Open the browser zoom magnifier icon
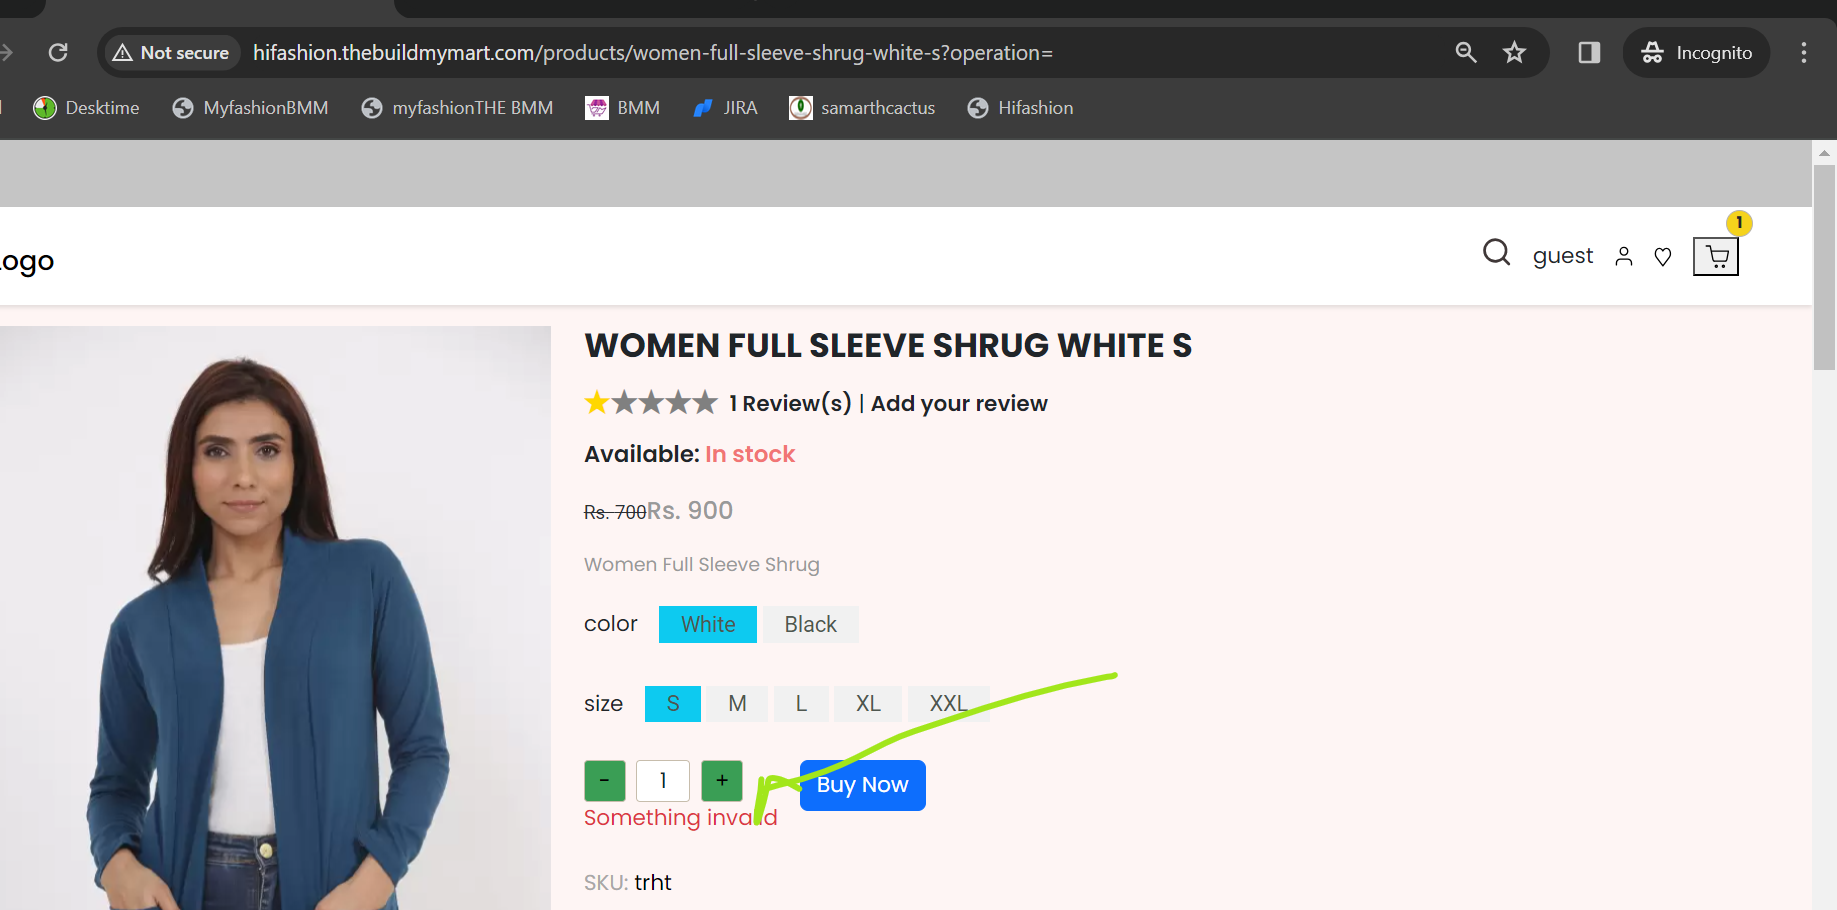1837x910 pixels. 1466,53
